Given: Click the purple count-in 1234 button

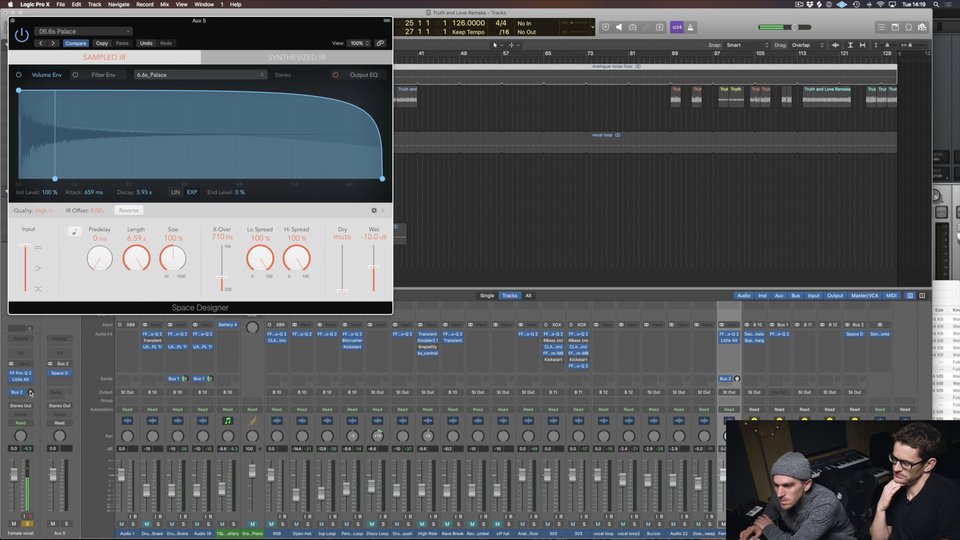Looking at the screenshot, I should (x=677, y=28).
